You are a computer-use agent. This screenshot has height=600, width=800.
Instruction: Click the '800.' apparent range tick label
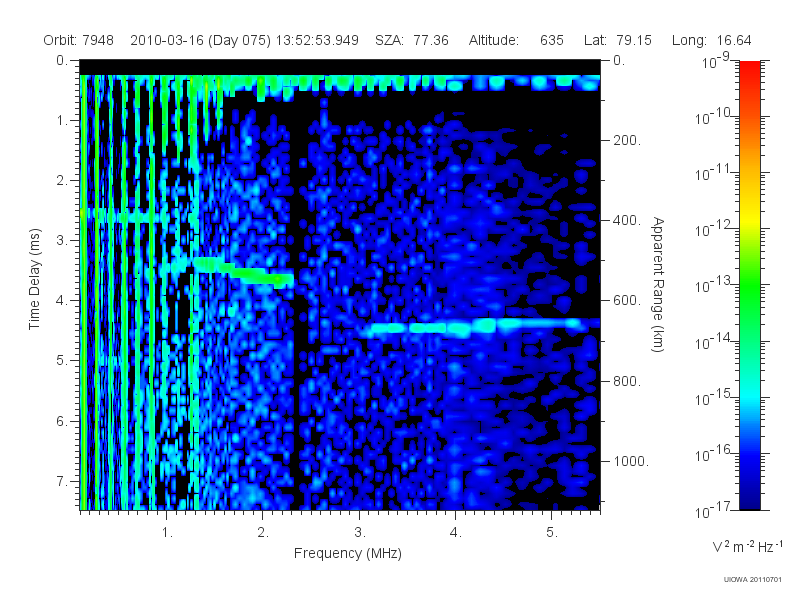click(627, 381)
